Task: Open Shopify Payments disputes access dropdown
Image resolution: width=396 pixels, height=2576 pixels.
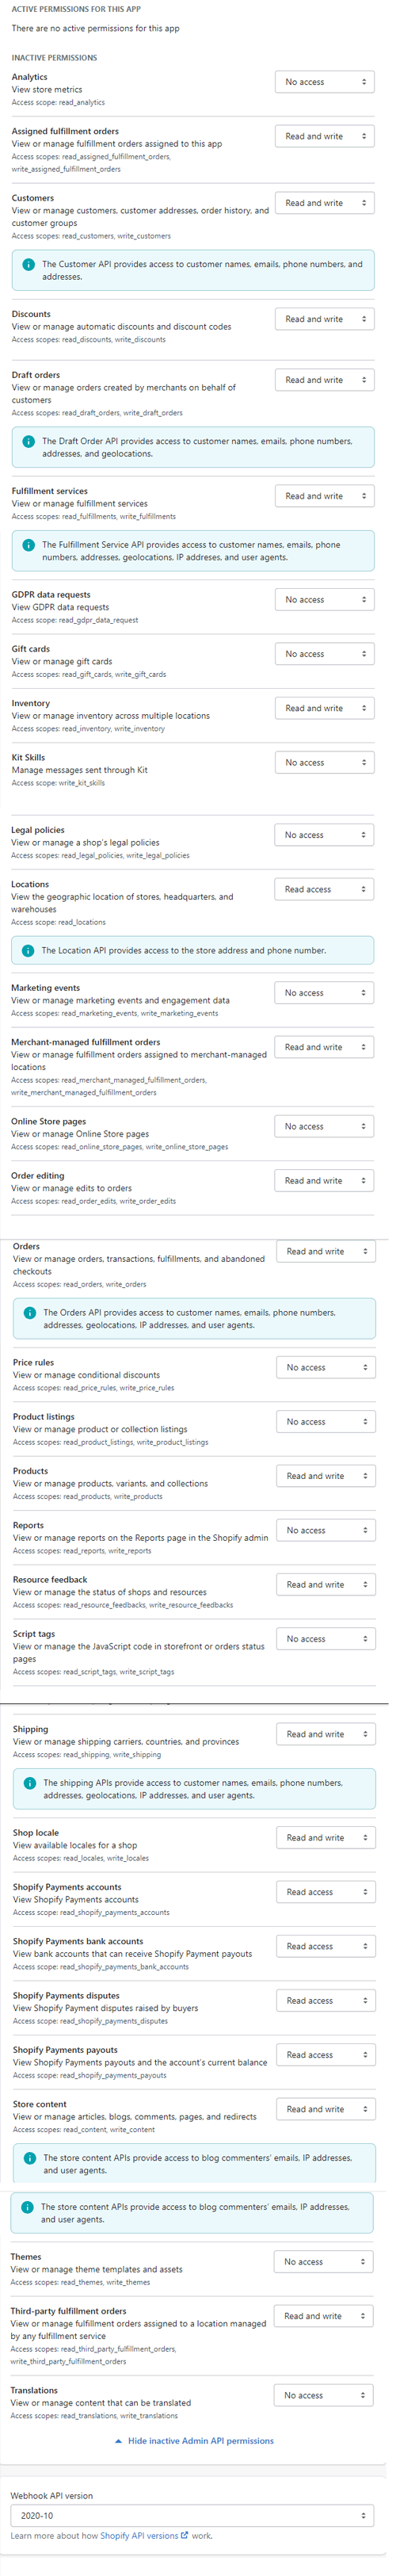Action: pyautogui.click(x=326, y=2001)
